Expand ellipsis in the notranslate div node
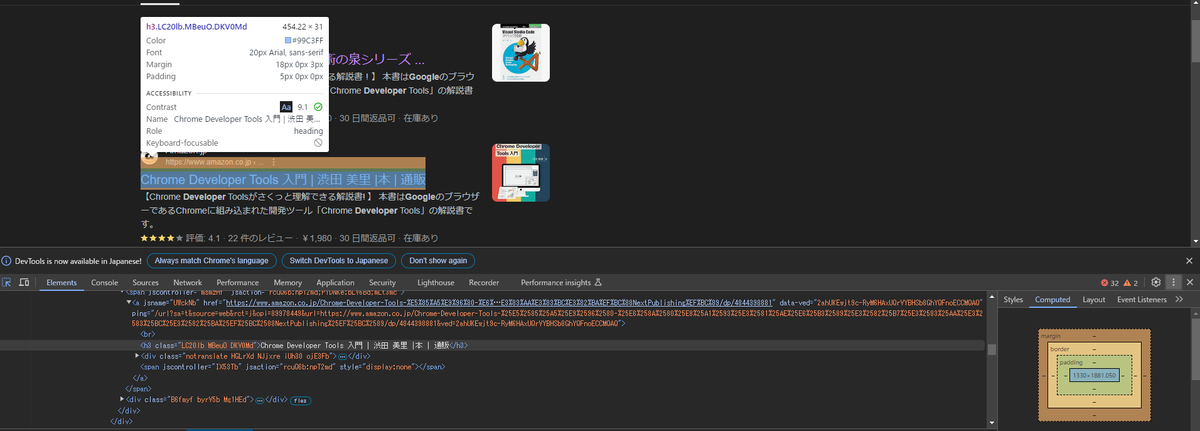1200x431 pixels. (342, 356)
